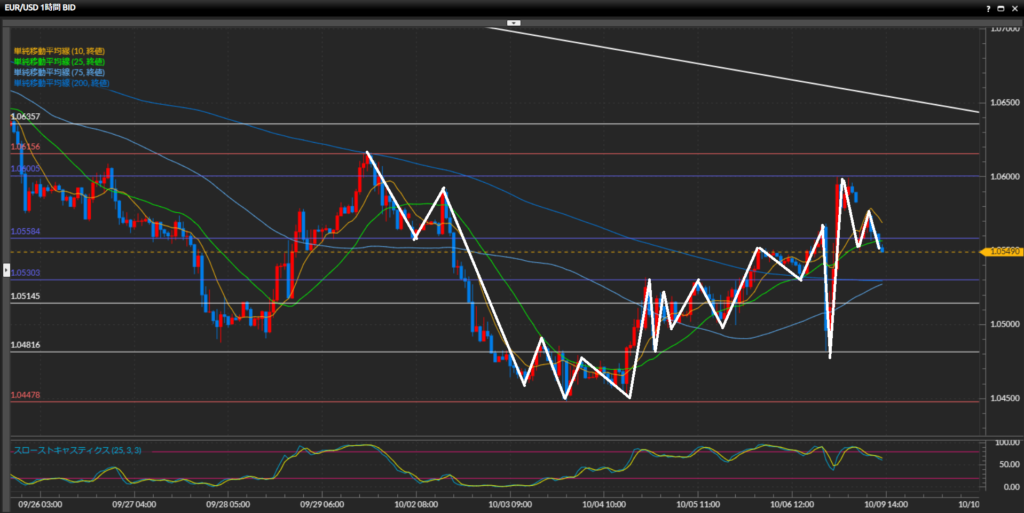Select the 1.05303 horizontal level label
This screenshot has width=1024, height=513.
point(26,273)
